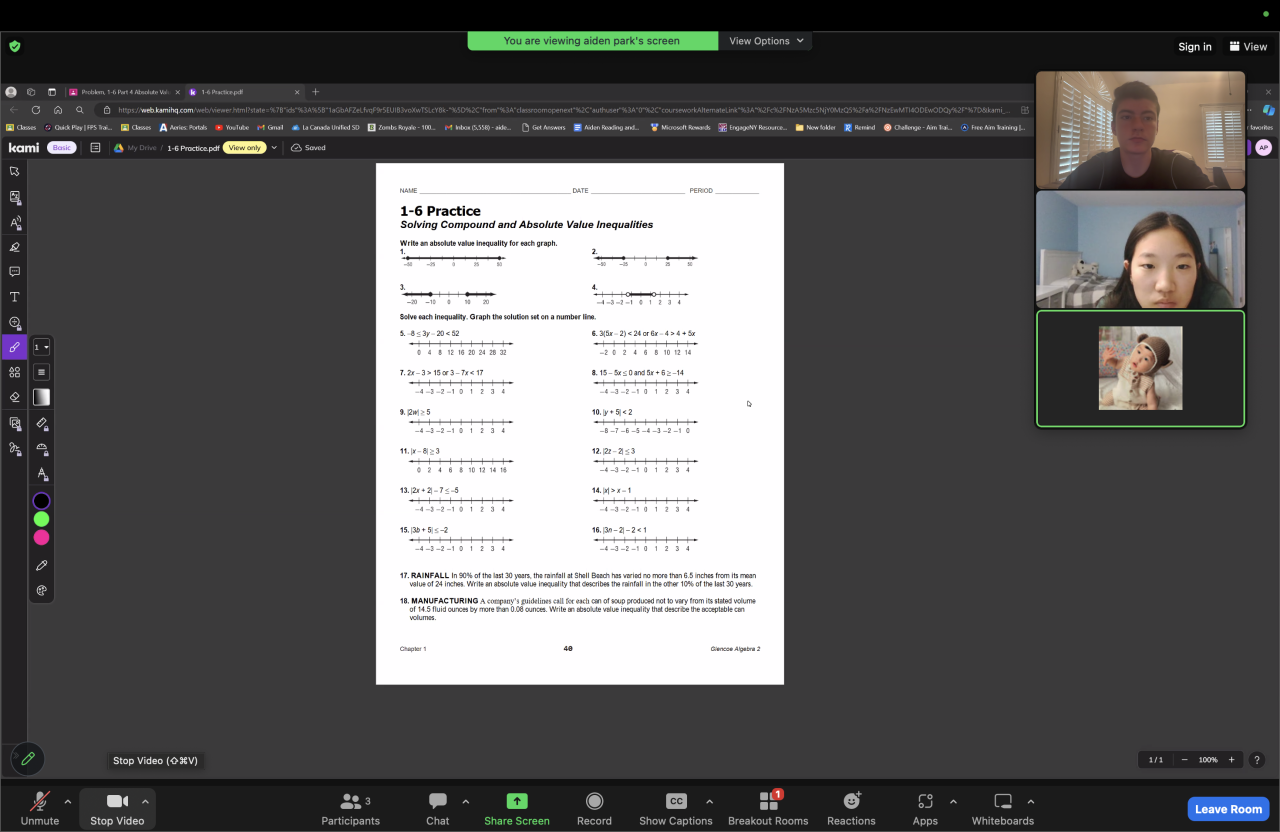The image size is (1280, 832).
Task: Open the Zoom Participants panel
Action: (350, 809)
